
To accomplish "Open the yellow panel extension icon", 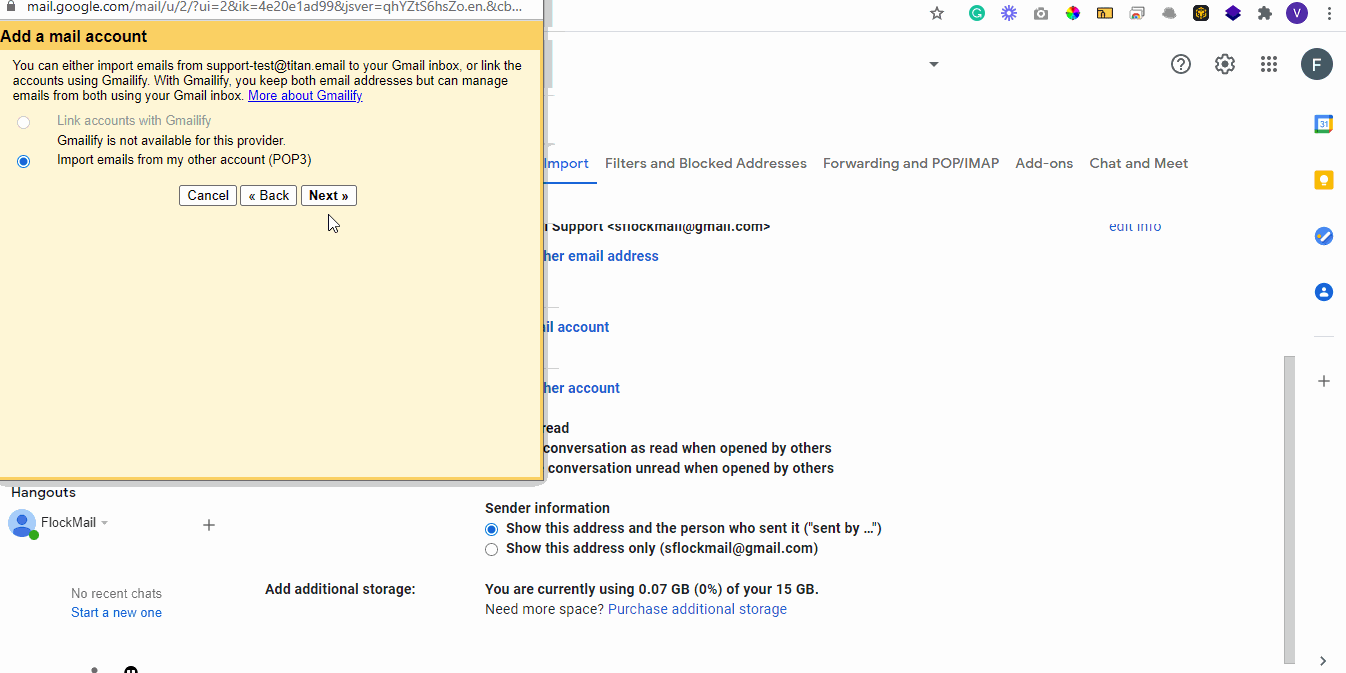I will (x=1105, y=13).
